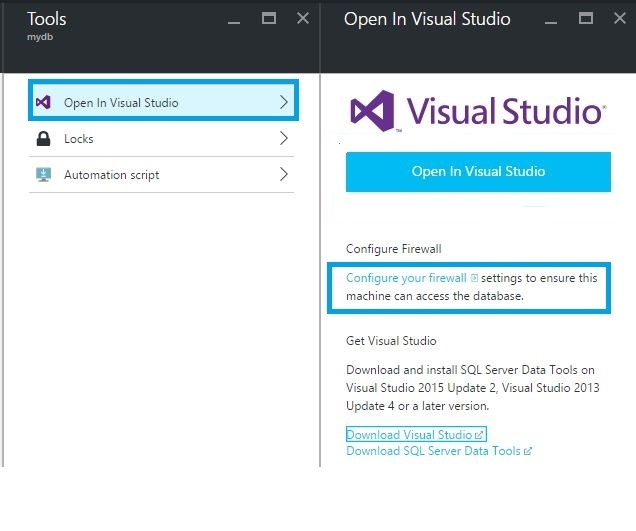Click external link icon after Download Visual Studio
Viewport: 636px width, 531px height.
(x=480, y=435)
